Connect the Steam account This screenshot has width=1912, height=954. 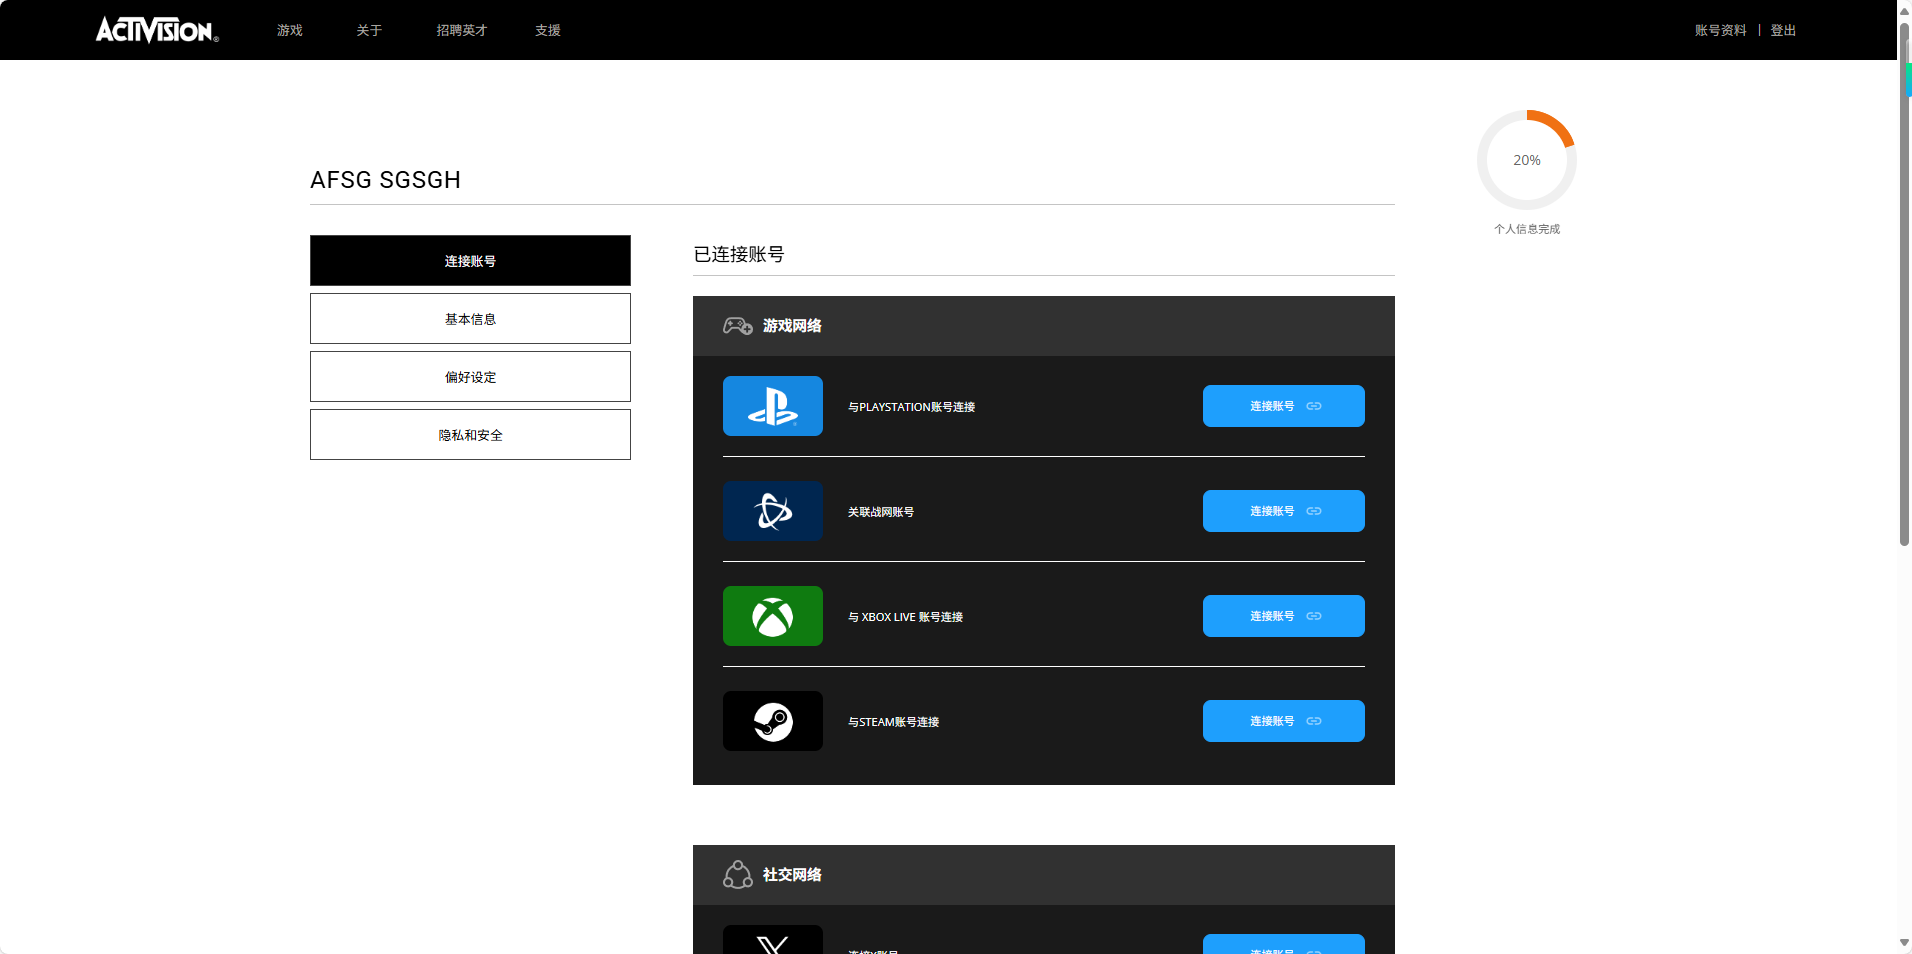coord(1284,721)
